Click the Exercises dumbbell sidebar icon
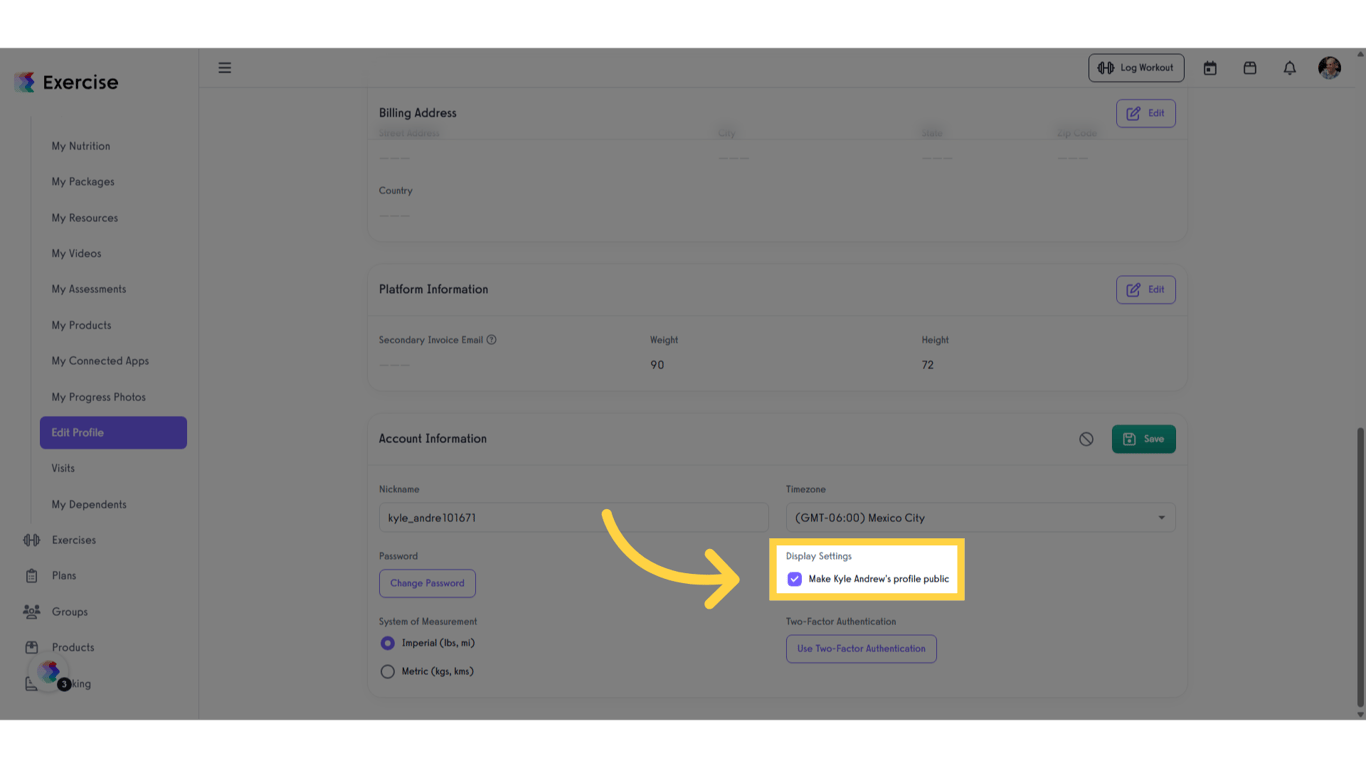The height and width of the screenshot is (768, 1366). (x=32, y=540)
